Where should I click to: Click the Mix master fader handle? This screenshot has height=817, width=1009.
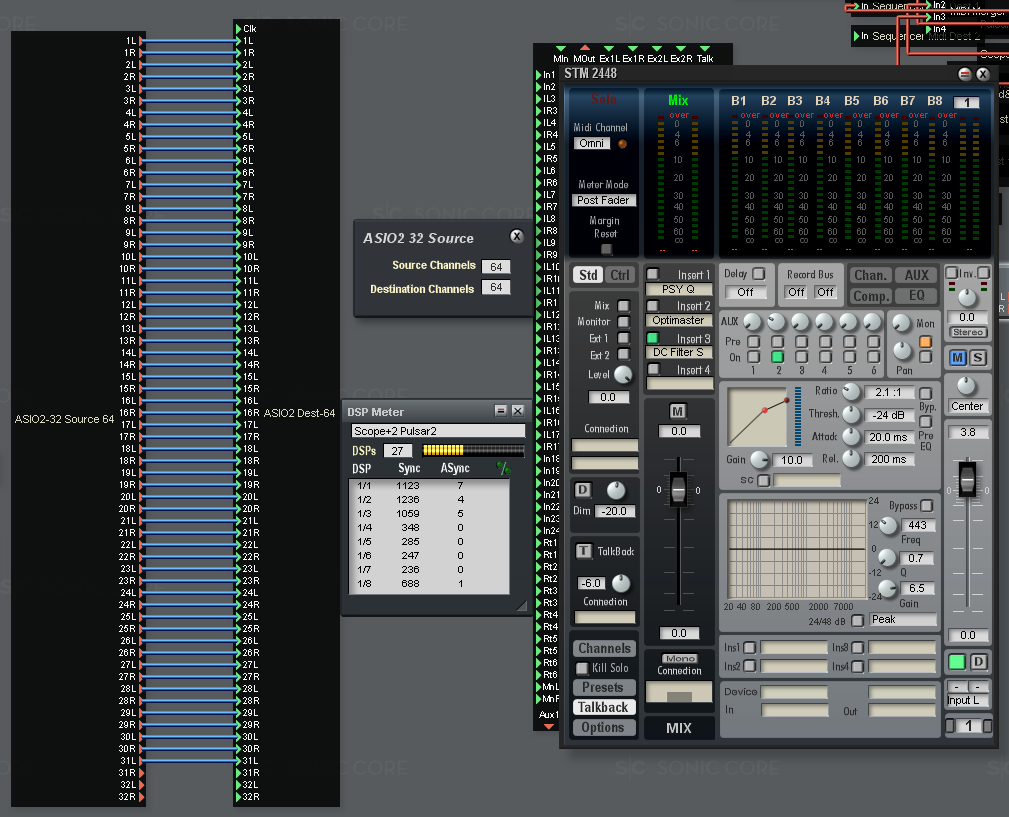click(x=678, y=490)
